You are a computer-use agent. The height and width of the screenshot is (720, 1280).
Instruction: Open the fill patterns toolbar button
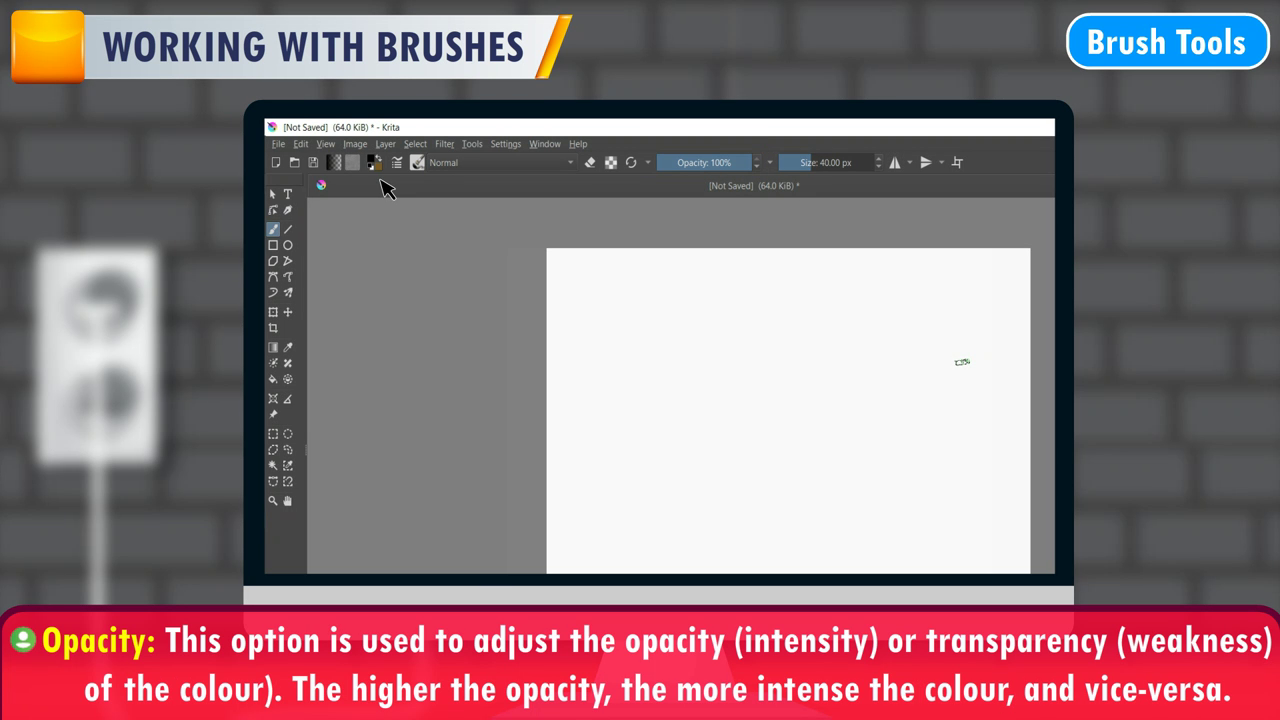[x=352, y=163]
